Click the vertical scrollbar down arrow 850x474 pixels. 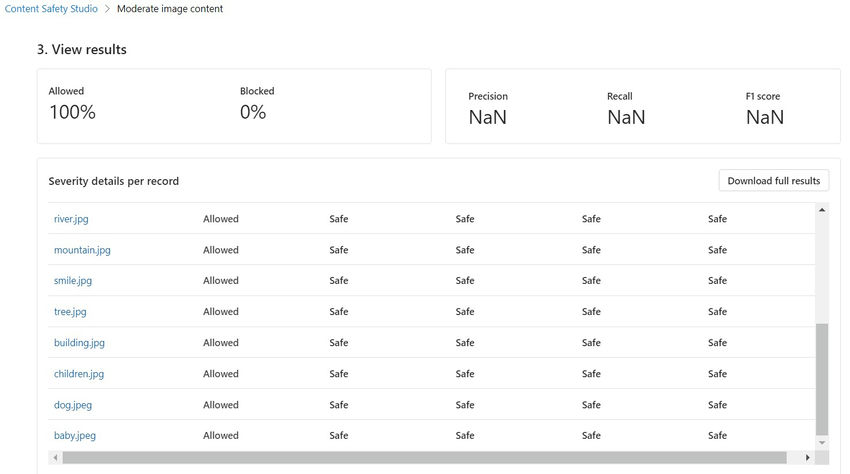pos(822,442)
